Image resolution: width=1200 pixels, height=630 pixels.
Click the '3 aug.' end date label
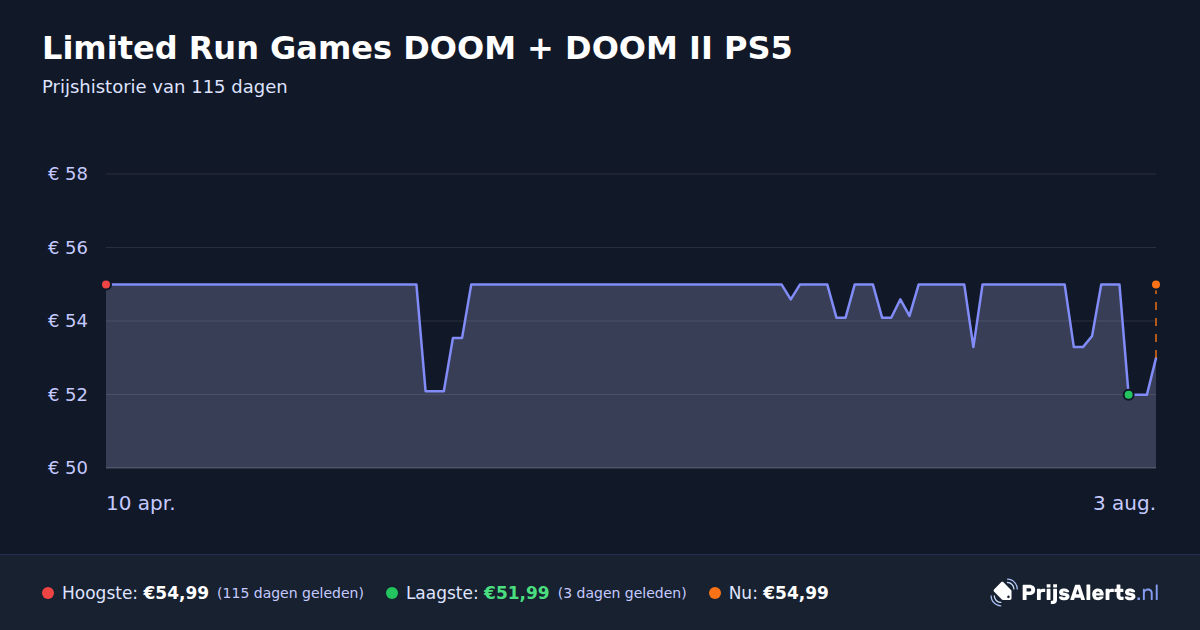[x=1124, y=504]
